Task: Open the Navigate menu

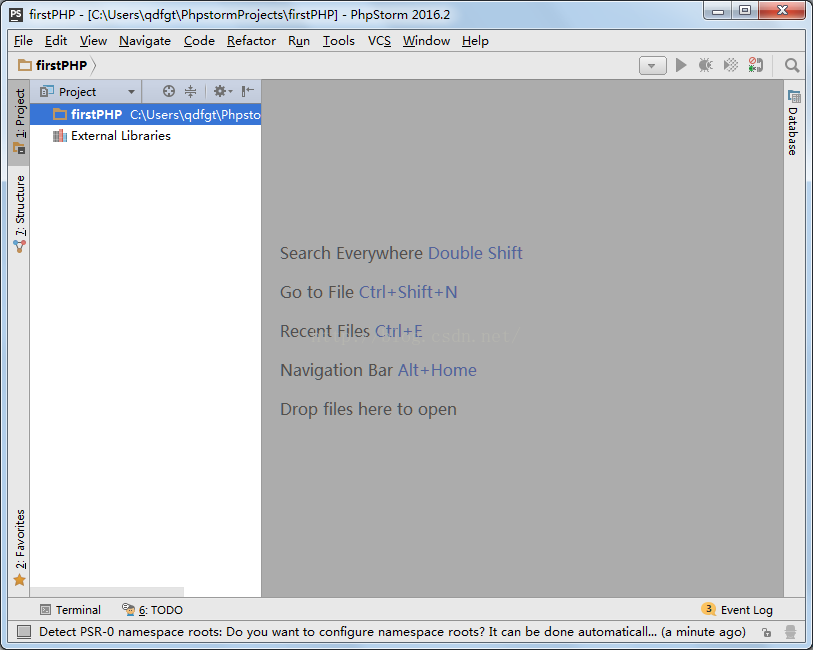Action: 145,41
